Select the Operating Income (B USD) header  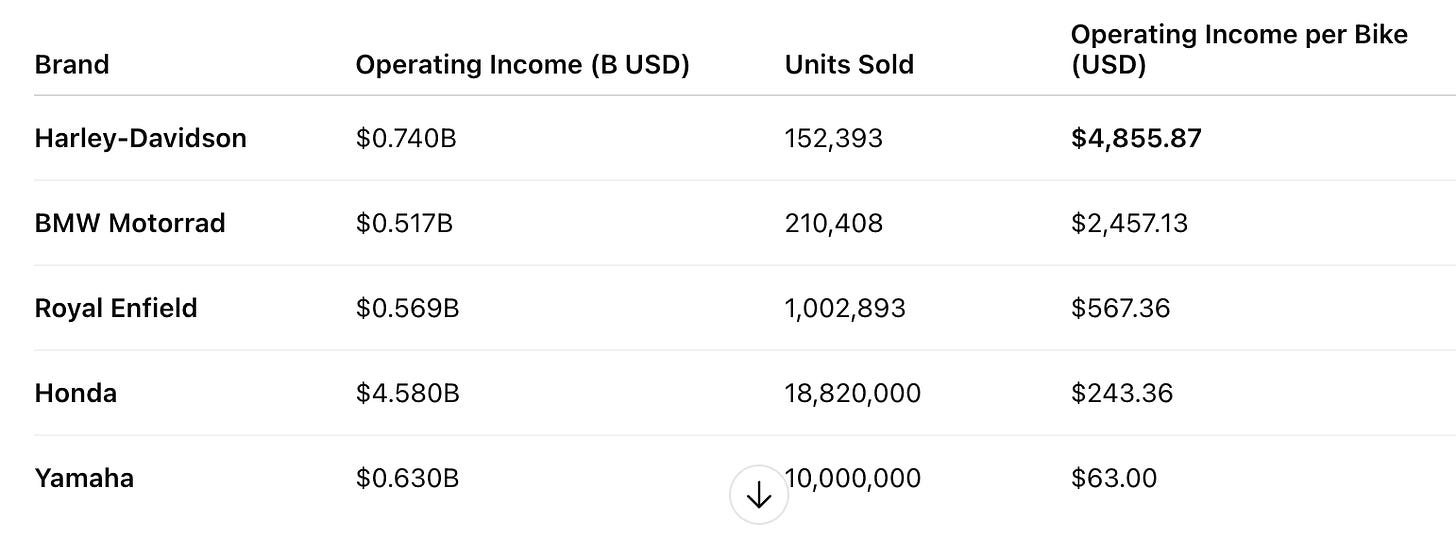coord(522,65)
